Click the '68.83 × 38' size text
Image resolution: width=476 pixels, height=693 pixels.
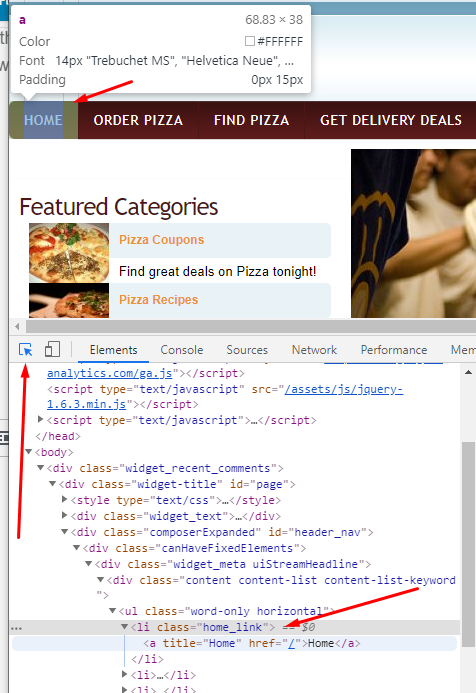click(x=274, y=20)
